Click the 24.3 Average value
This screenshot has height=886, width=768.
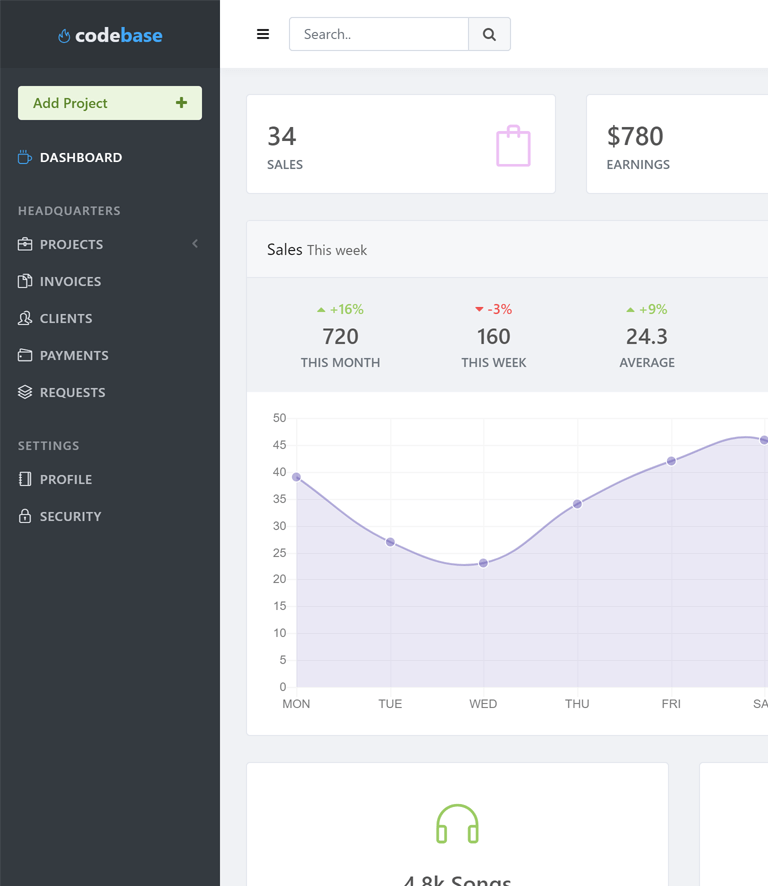tap(646, 337)
